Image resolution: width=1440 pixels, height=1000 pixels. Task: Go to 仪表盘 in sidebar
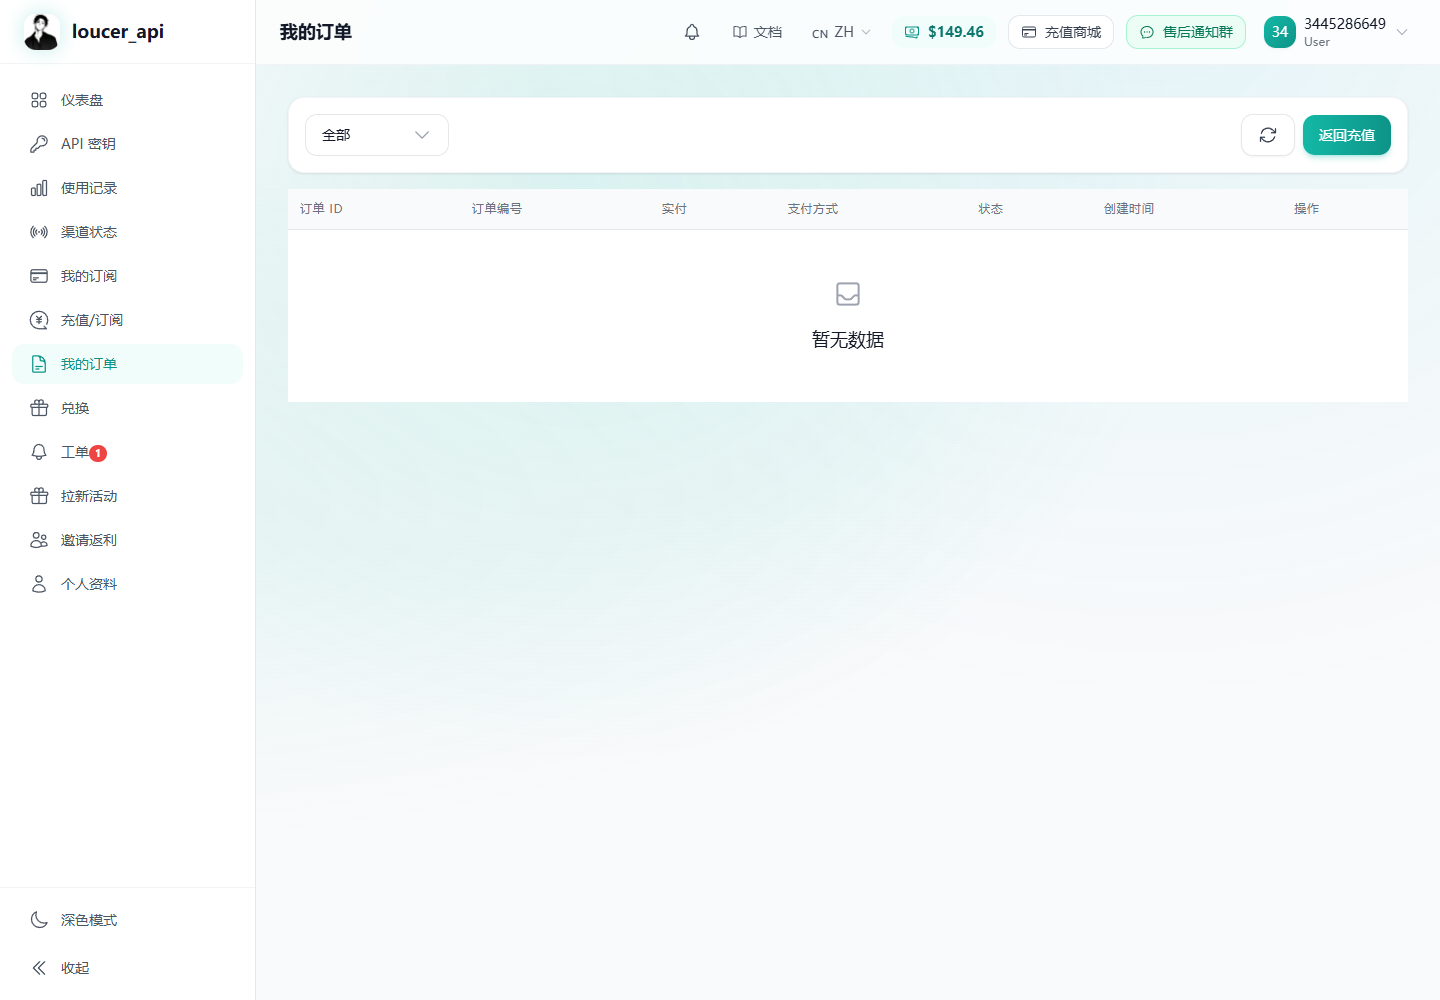[x=128, y=100]
